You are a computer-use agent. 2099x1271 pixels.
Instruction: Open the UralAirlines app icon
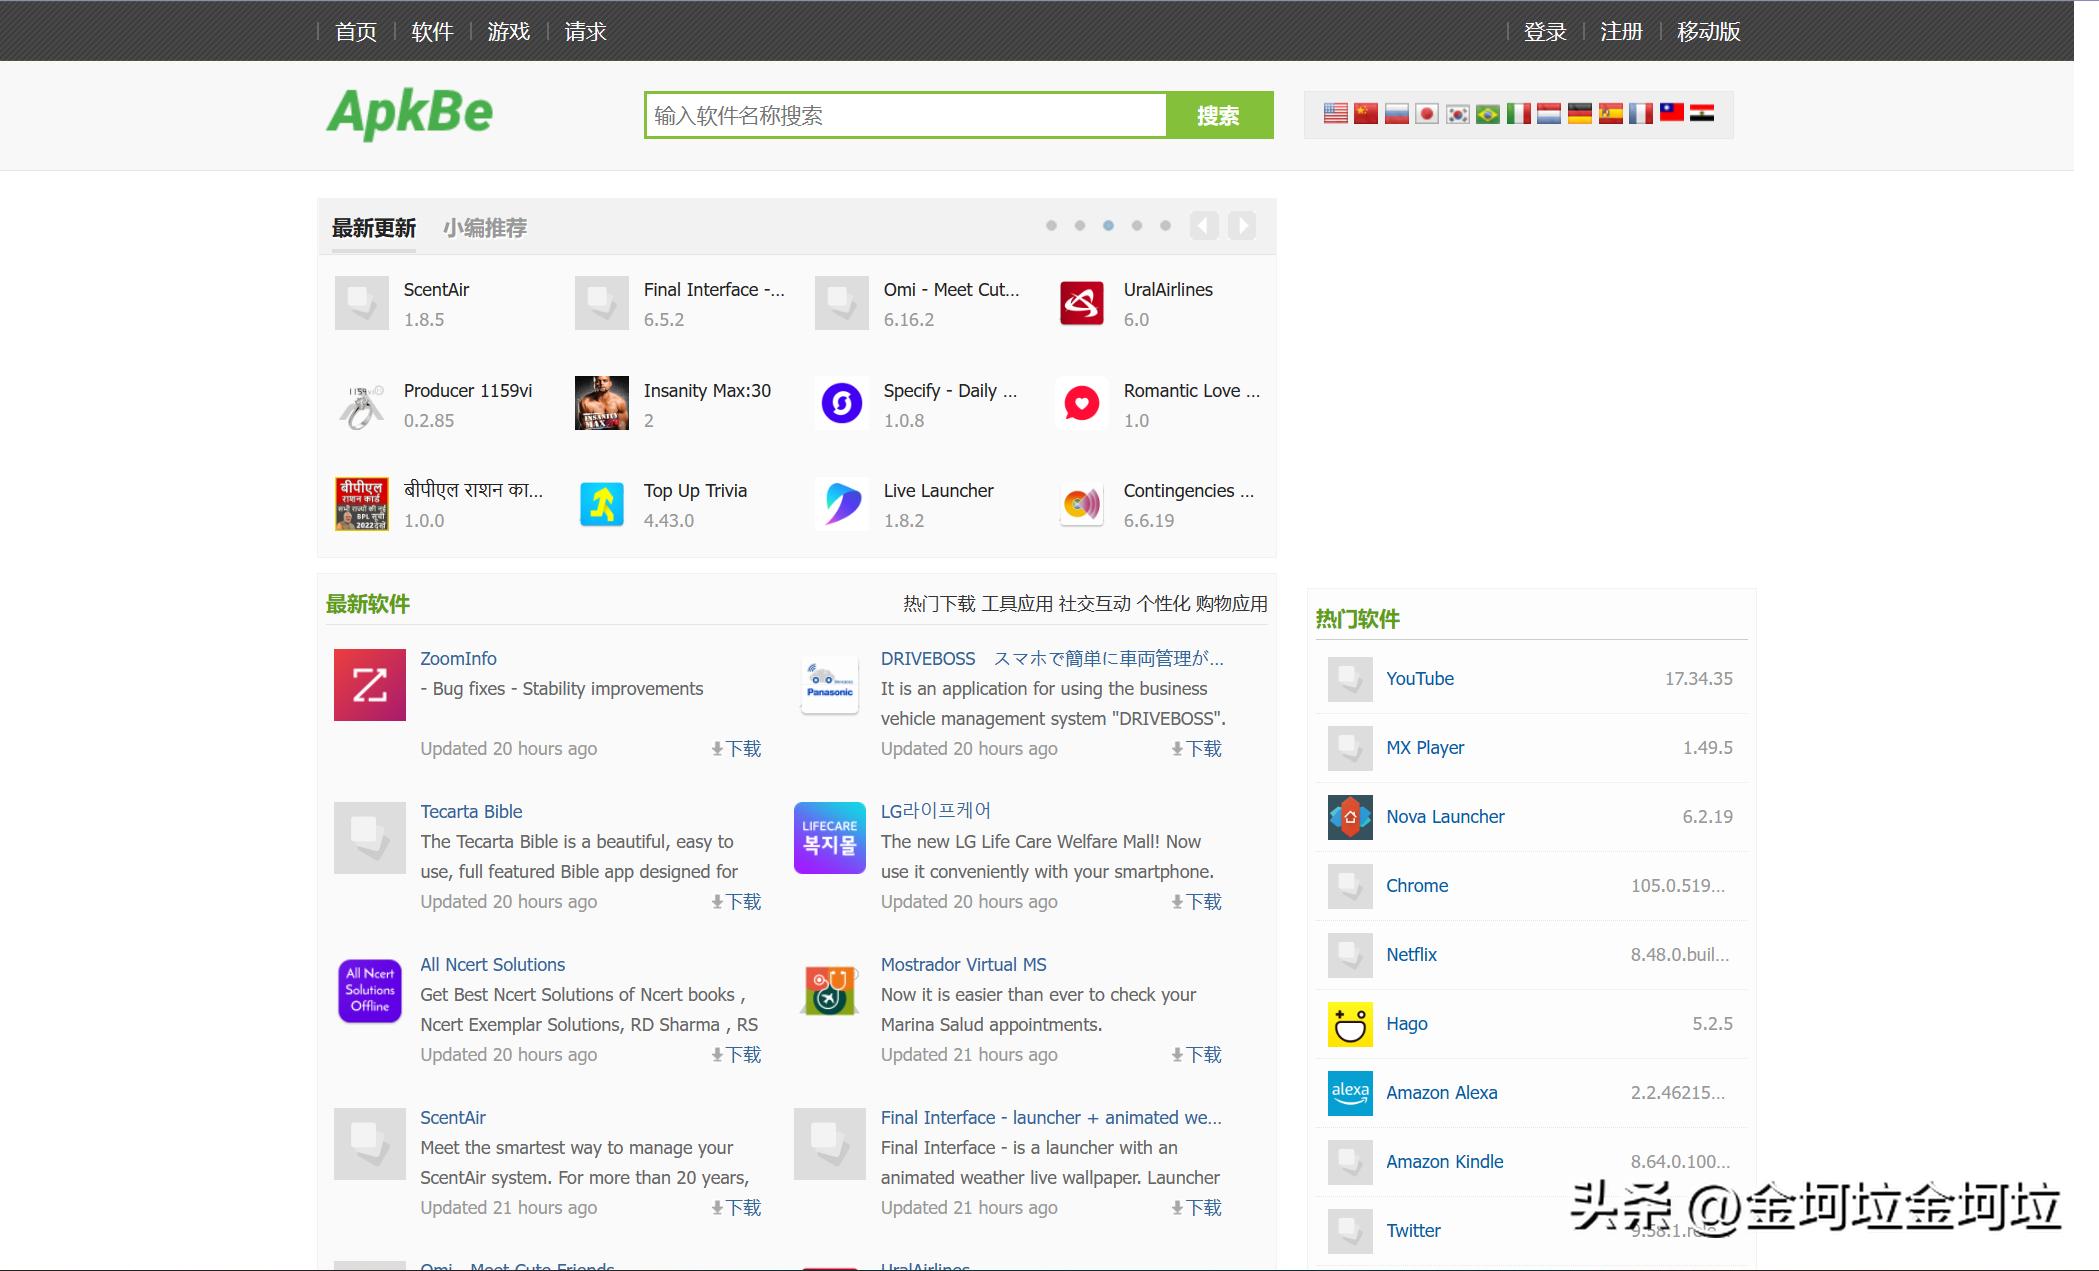tap(1081, 303)
